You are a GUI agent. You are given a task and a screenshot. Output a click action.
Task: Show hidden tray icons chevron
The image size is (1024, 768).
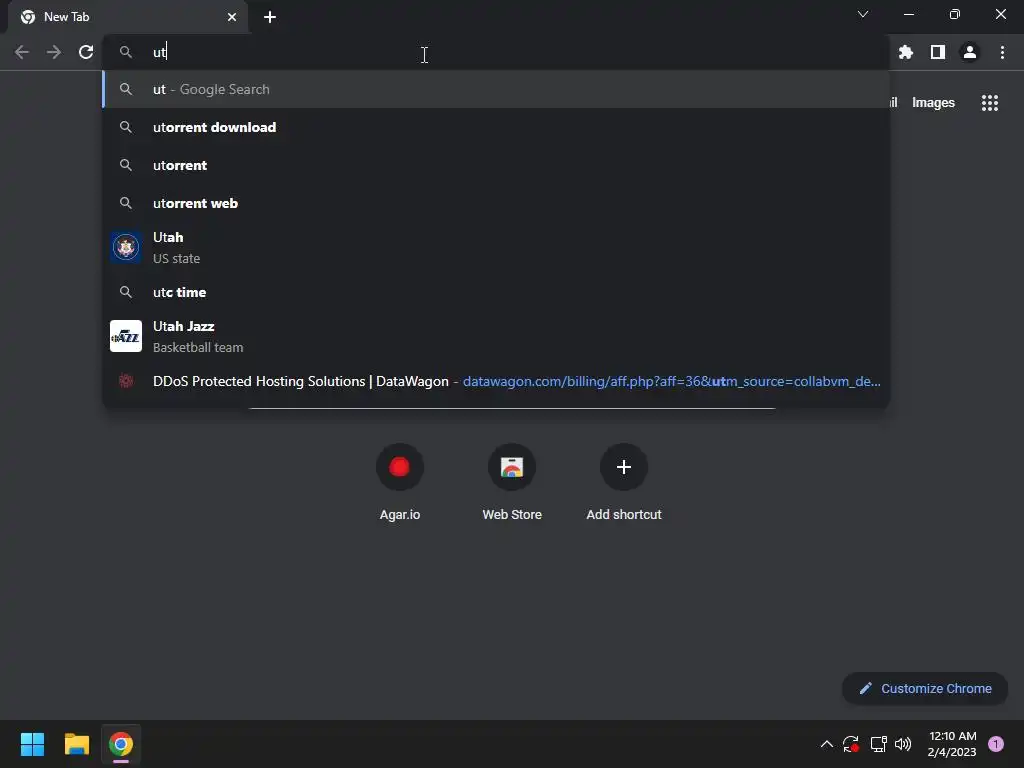tap(826, 744)
